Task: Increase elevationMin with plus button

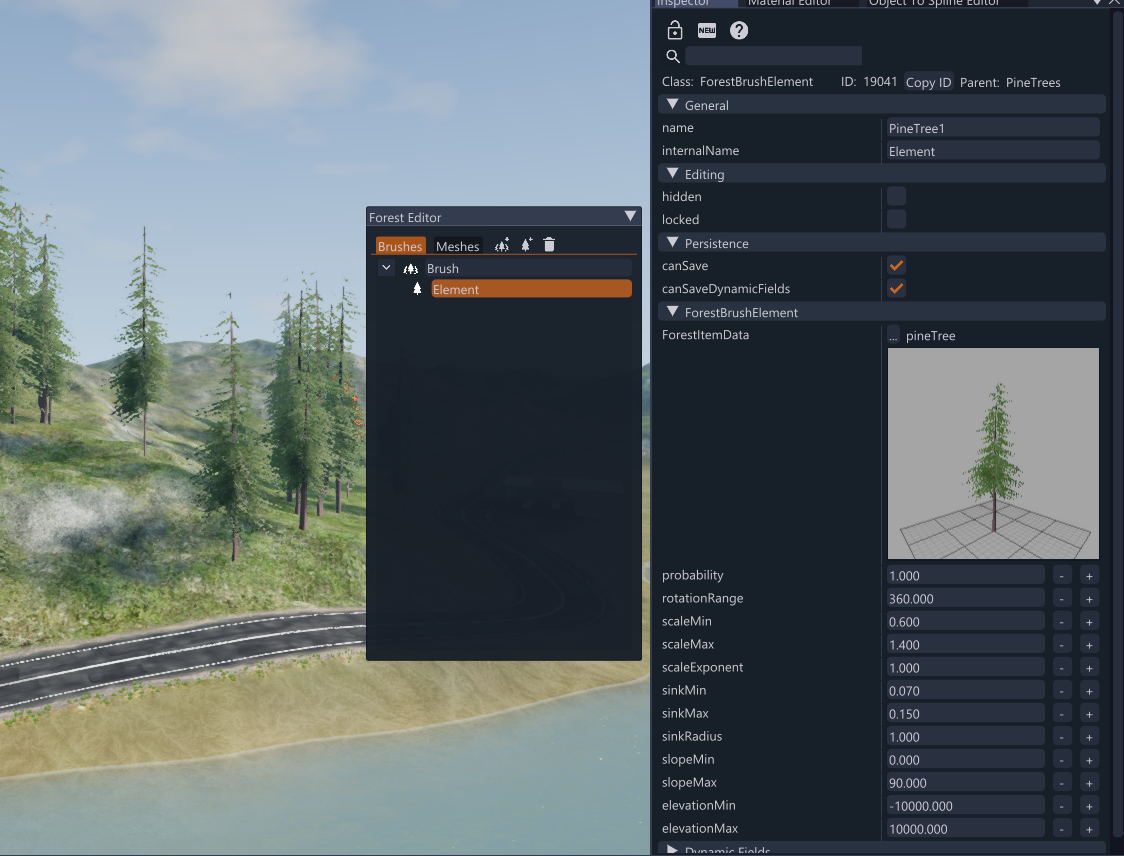Action: point(1089,806)
